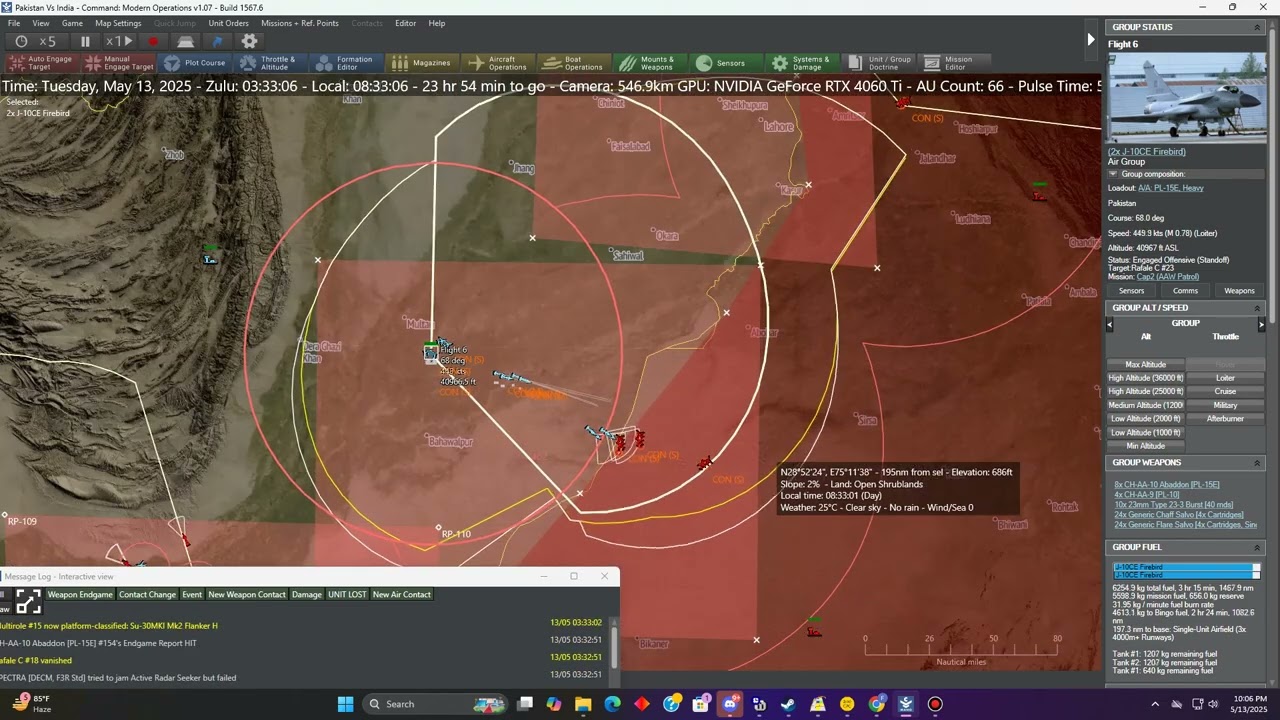Collapse the GROUP STATUS section
1280x720 pixels.
point(1257,27)
